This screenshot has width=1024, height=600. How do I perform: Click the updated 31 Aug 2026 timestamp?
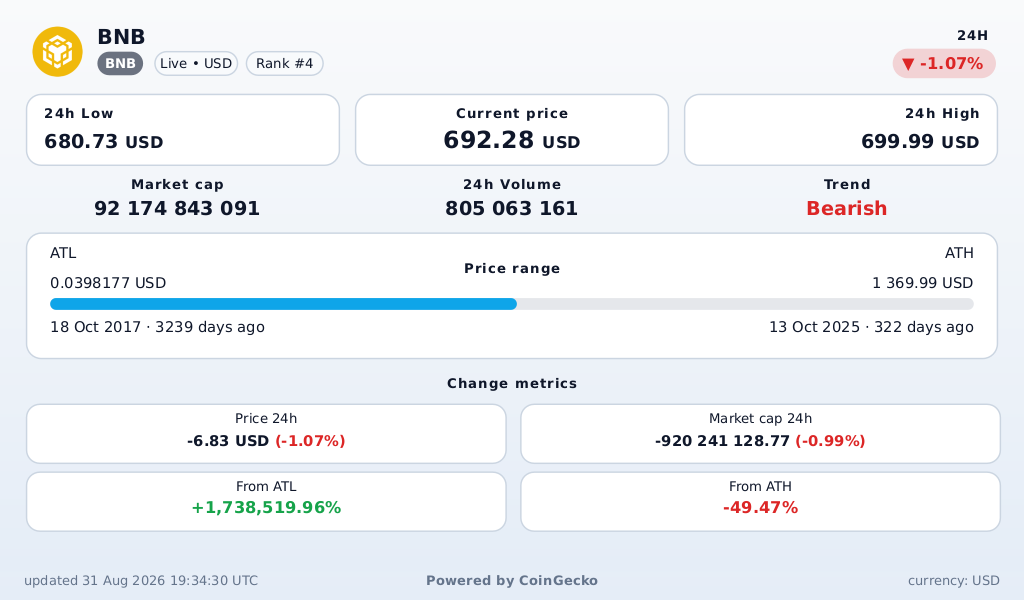click(x=141, y=580)
